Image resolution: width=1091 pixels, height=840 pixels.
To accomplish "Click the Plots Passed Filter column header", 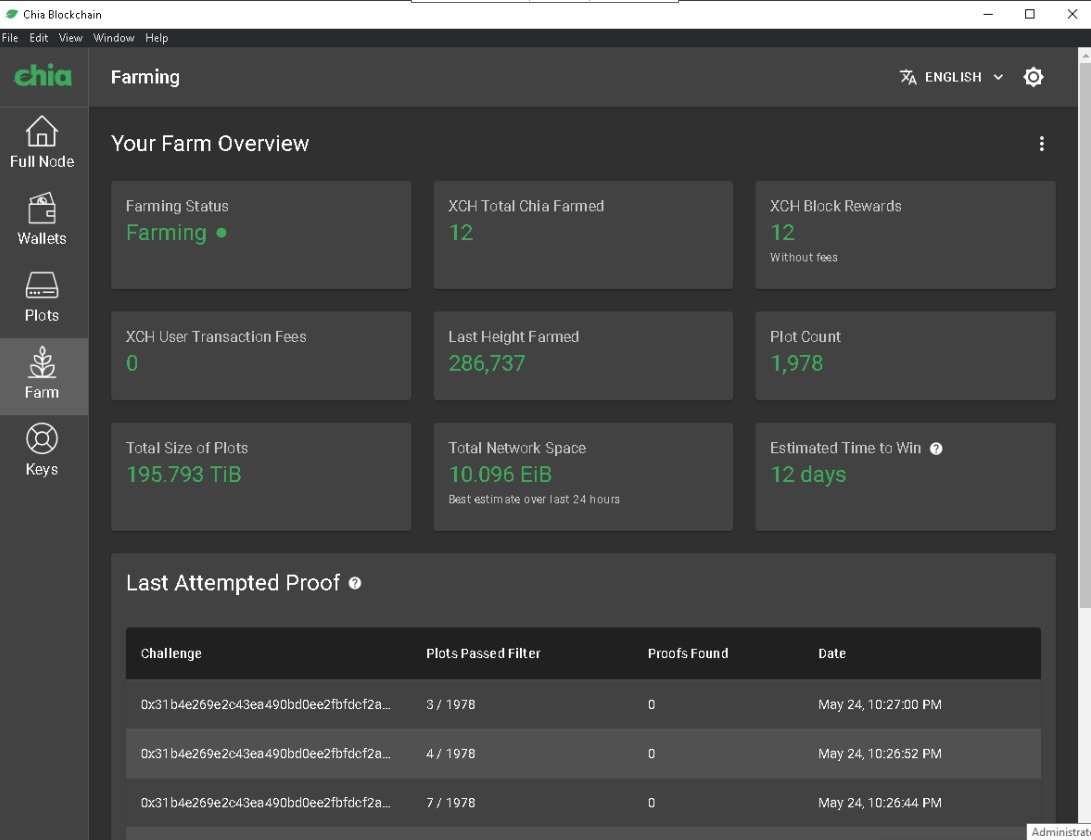I will click(483, 653).
